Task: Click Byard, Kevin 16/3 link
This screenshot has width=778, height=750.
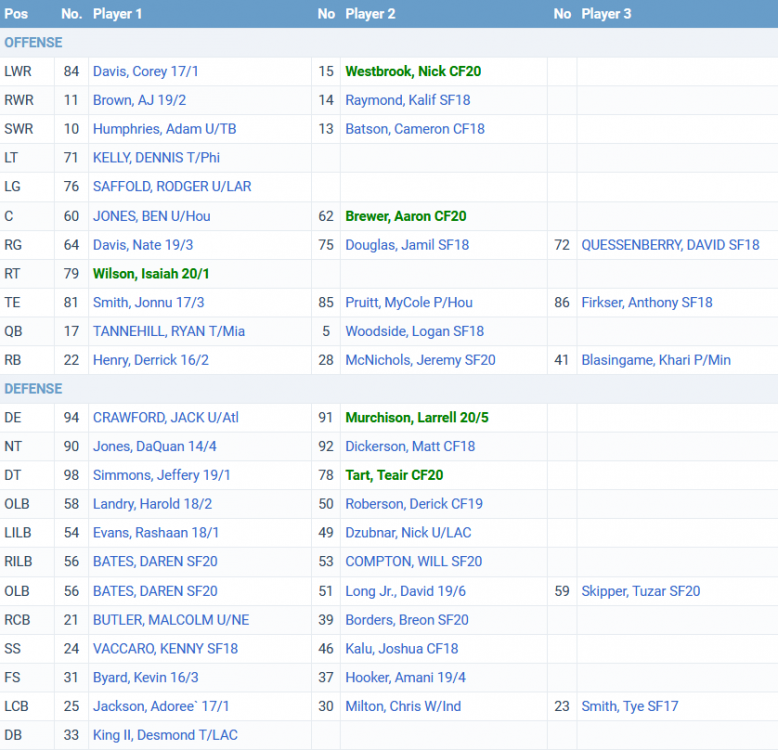Action: point(145,678)
